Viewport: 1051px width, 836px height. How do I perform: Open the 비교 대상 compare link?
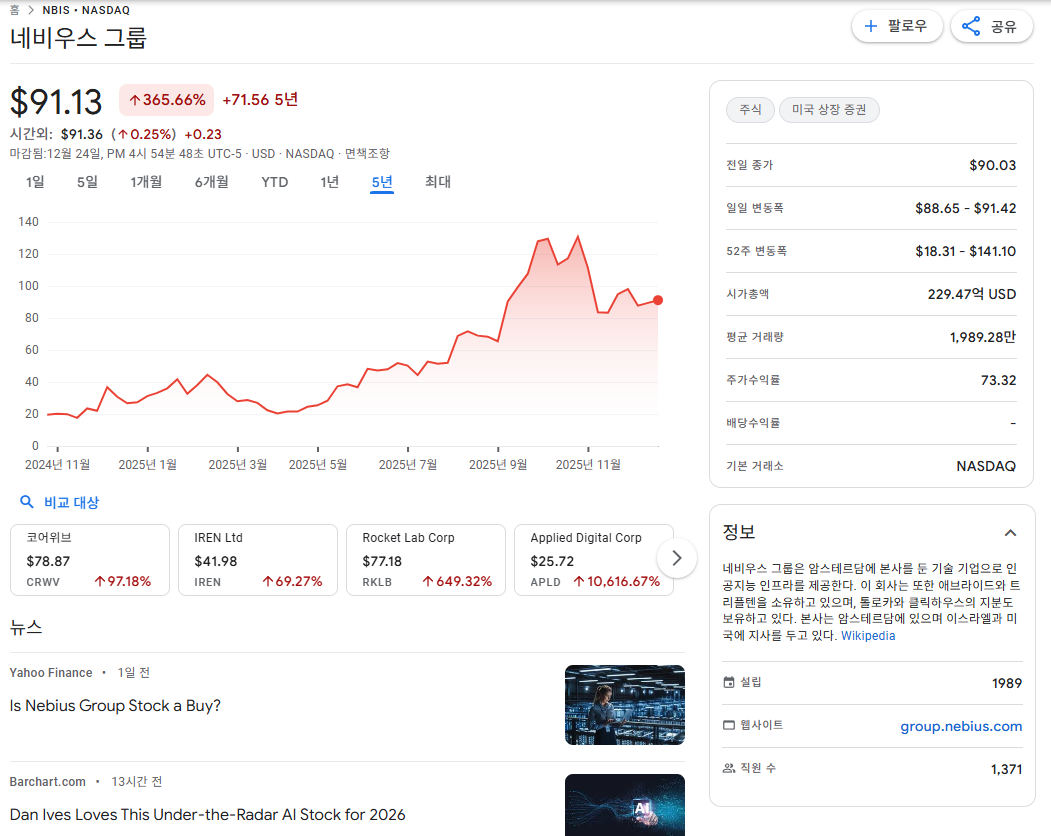pos(72,502)
